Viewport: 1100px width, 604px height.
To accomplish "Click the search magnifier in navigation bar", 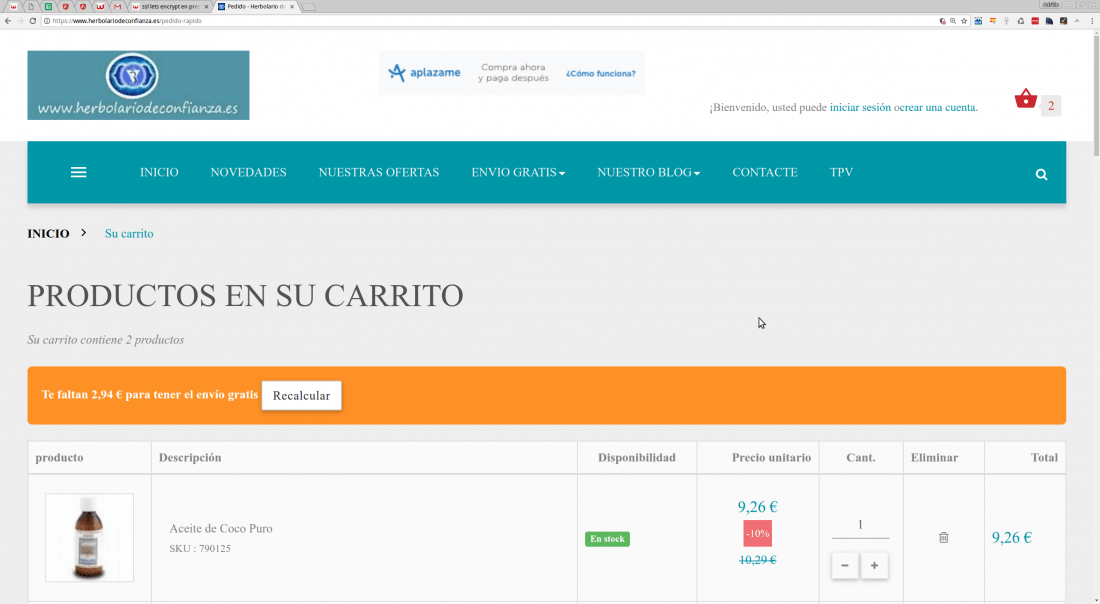I will click(1041, 175).
